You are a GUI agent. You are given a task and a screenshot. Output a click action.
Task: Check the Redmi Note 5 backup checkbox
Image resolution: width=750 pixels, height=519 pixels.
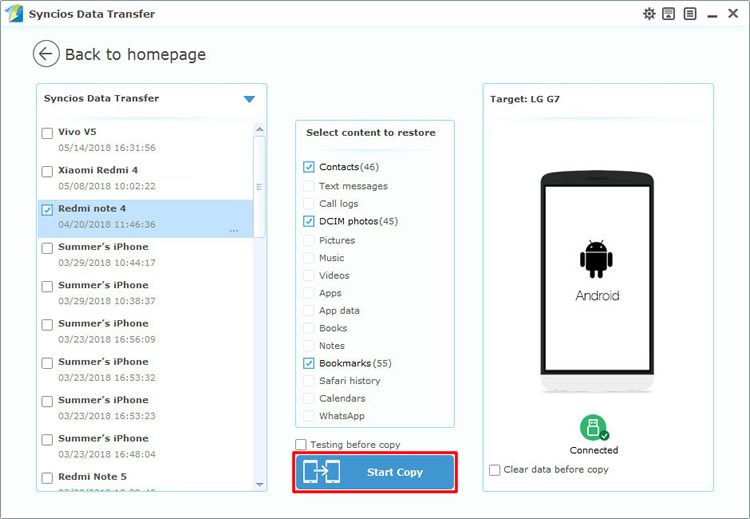(x=47, y=477)
